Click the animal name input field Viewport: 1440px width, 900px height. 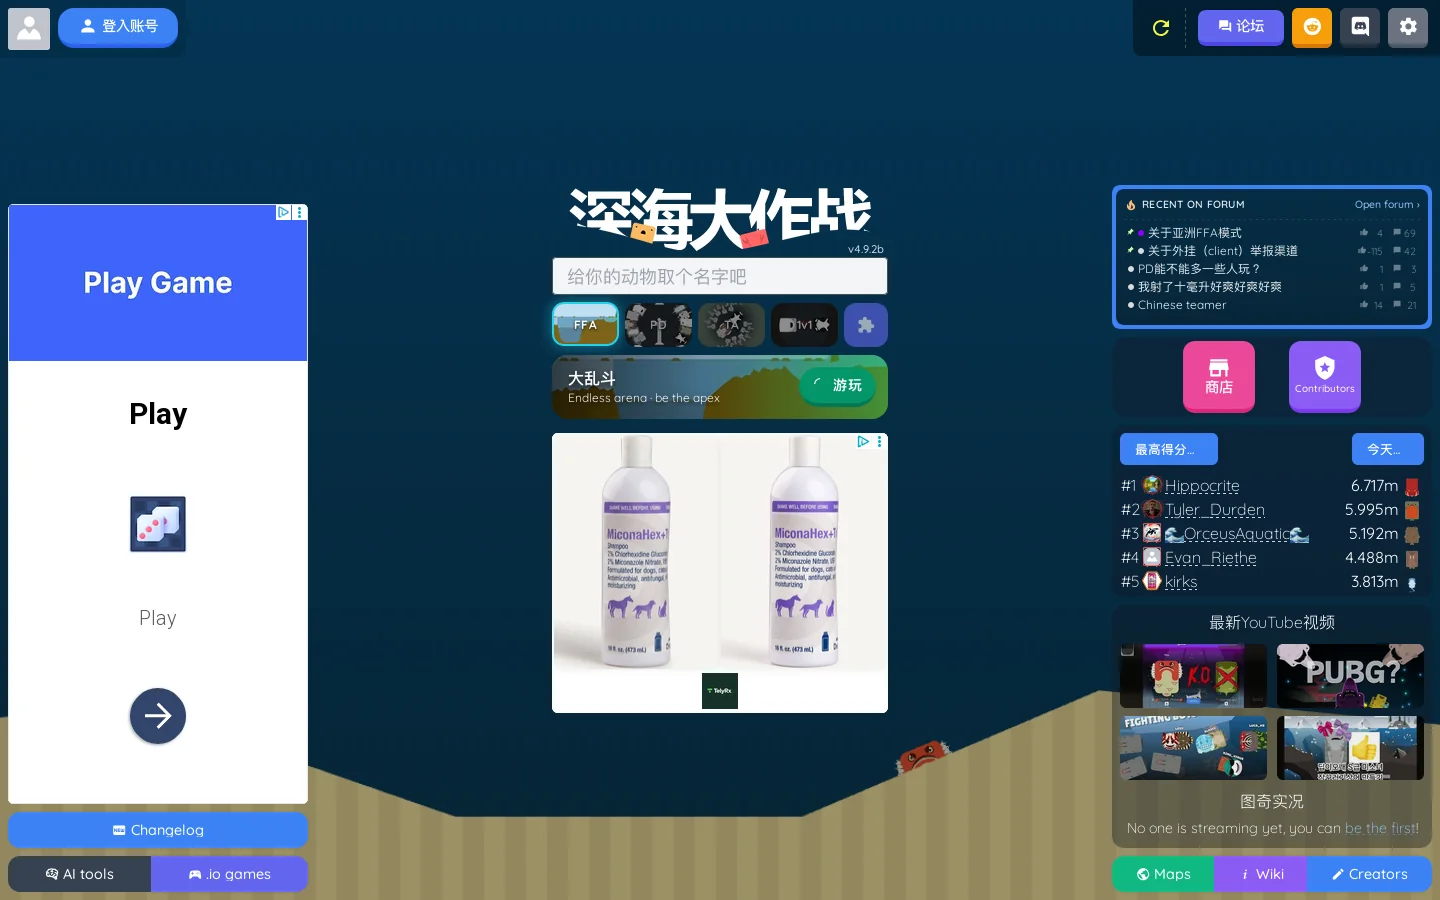click(720, 276)
